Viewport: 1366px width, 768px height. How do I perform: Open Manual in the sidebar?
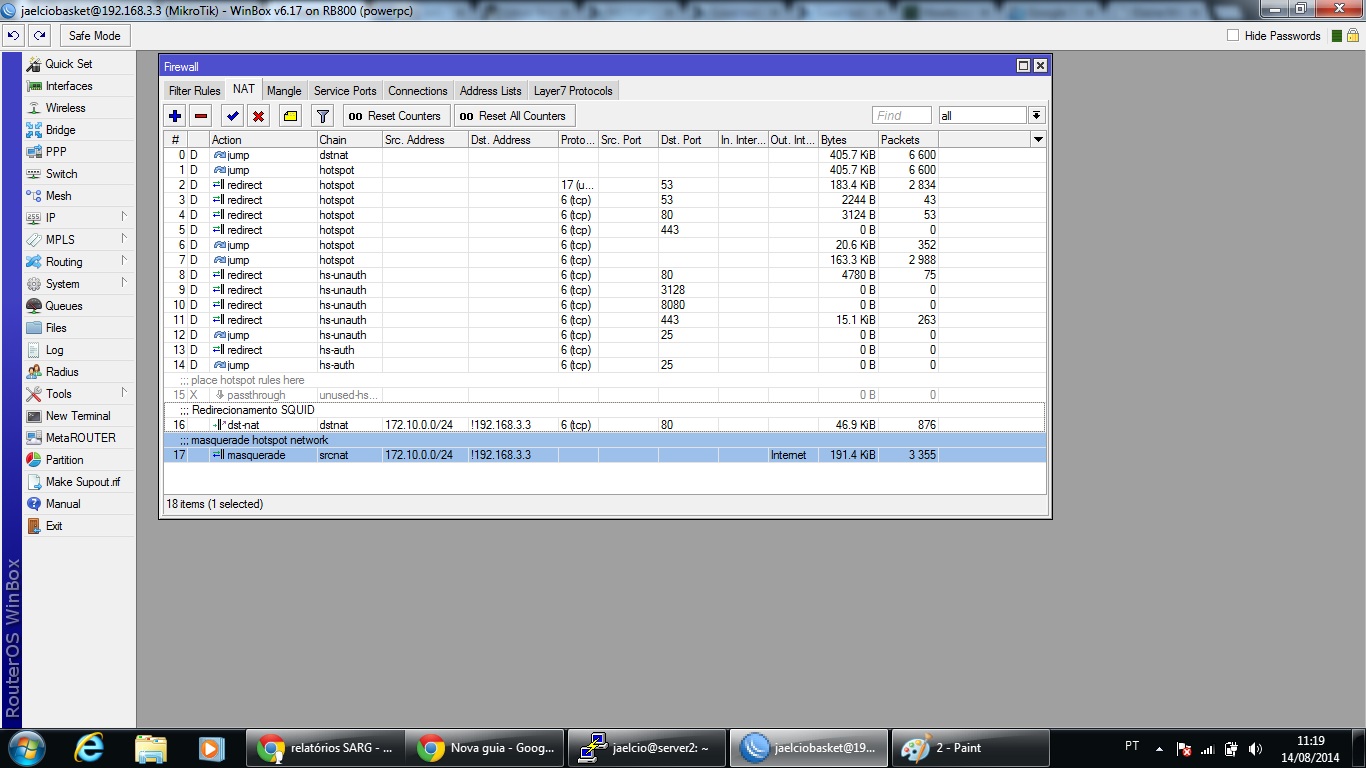pyautogui.click(x=79, y=504)
